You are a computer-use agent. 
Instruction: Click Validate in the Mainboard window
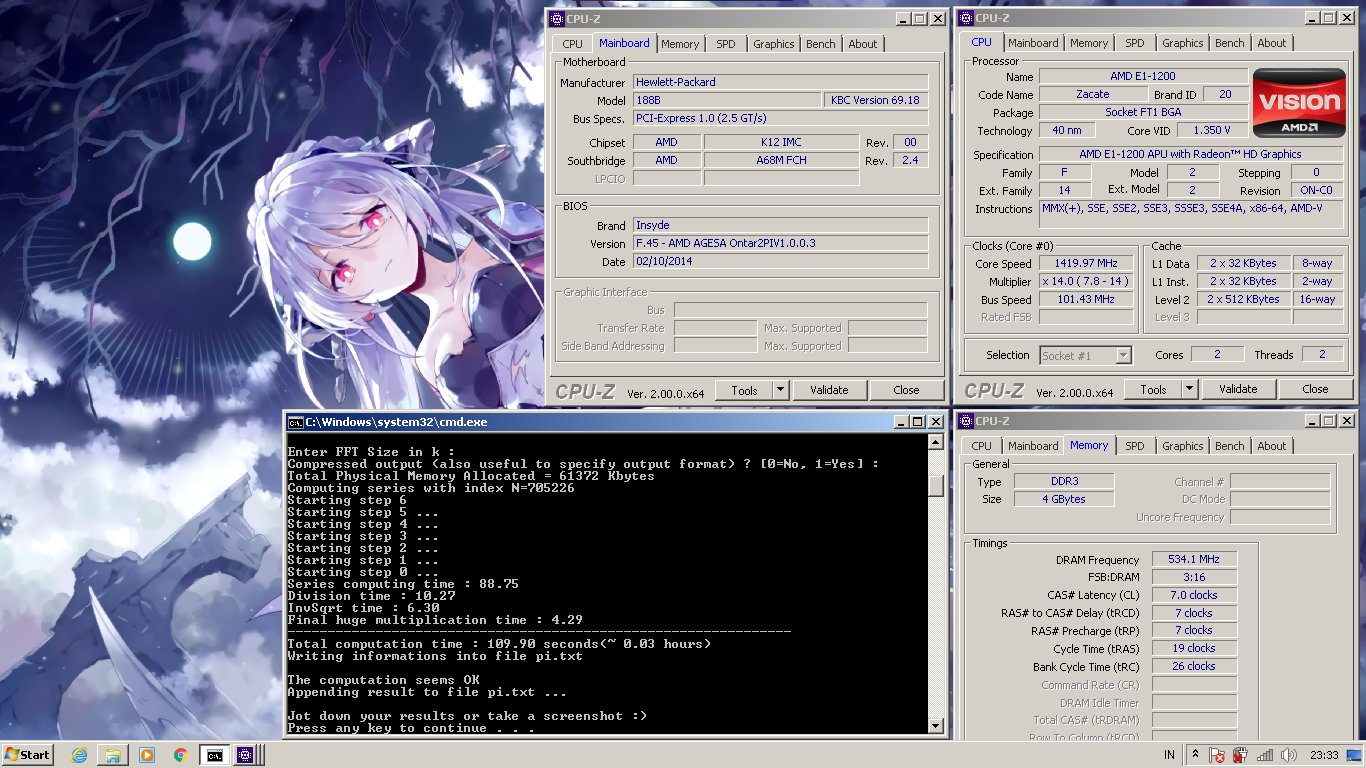829,390
